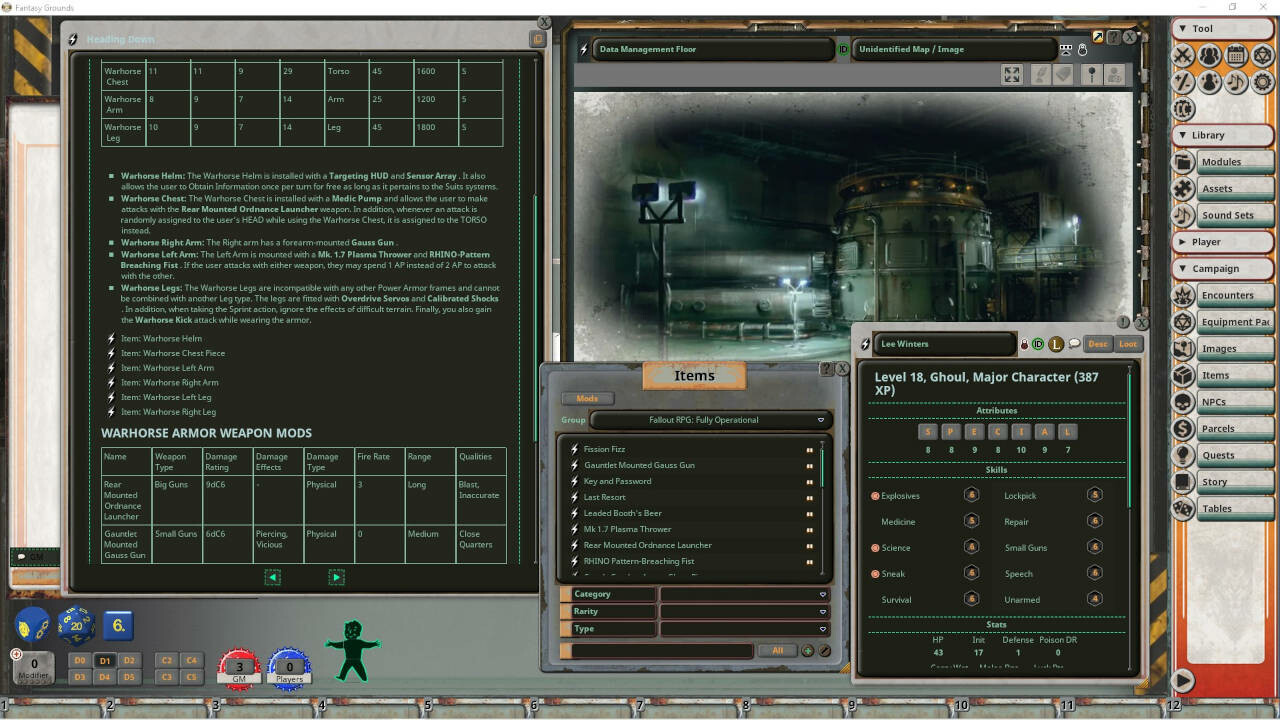The height and width of the screenshot is (720, 1280).
Task: Open the Group dropdown in the Items window
Action: pos(822,420)
